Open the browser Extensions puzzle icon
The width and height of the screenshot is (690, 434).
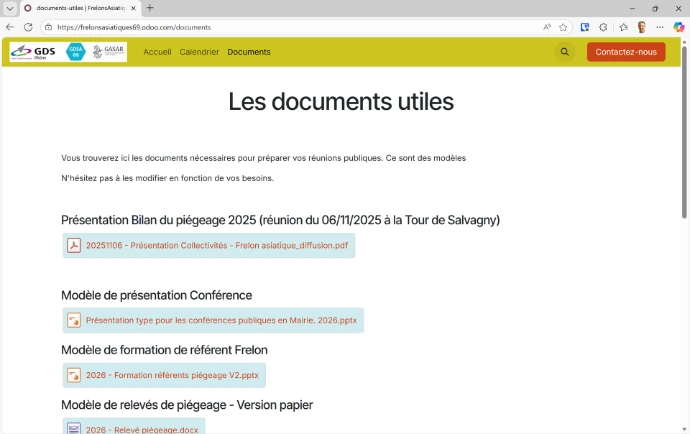coord(603,27)
